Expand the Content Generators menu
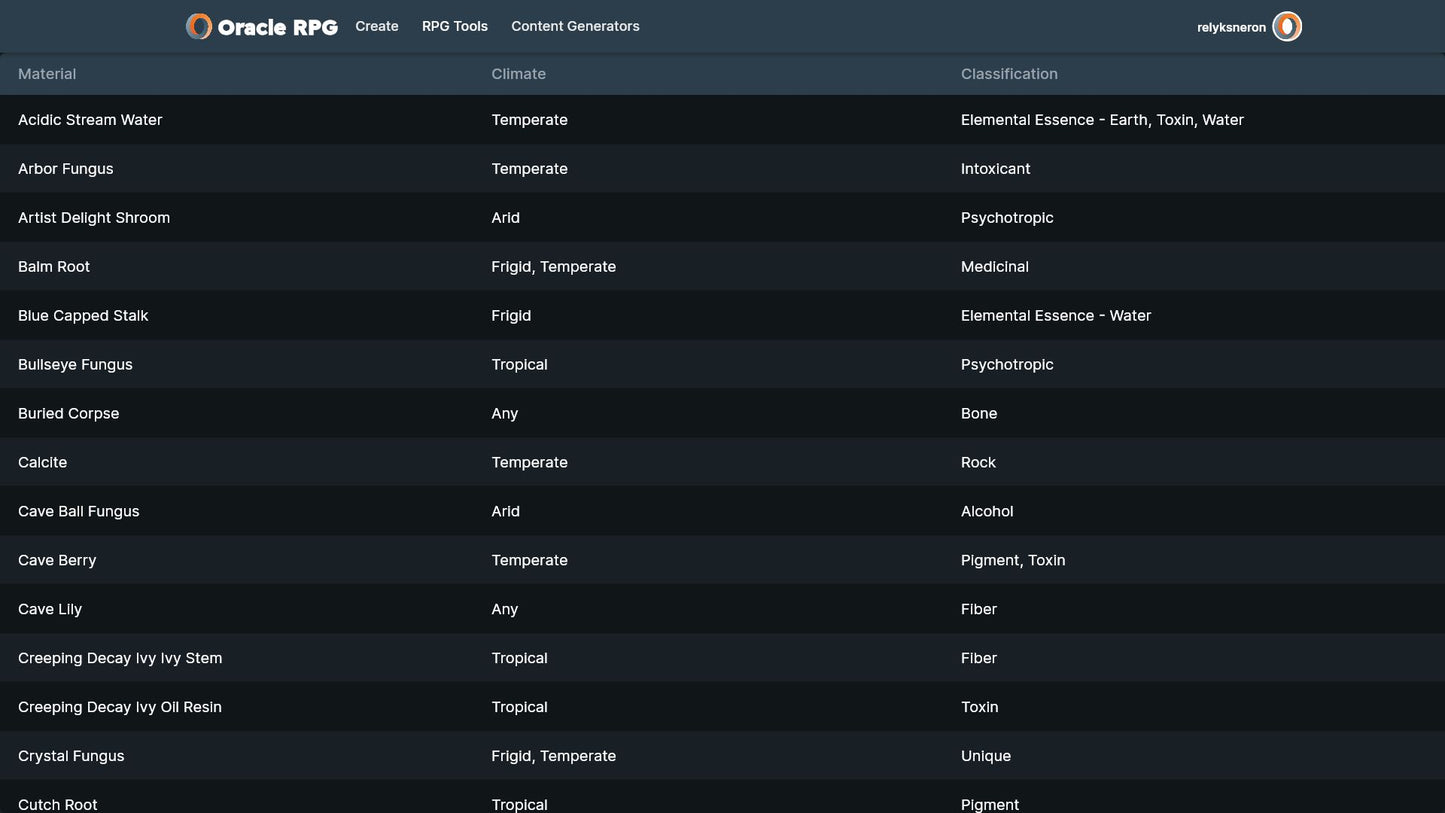The width and height of the screenshot is (1445, 813). click(575, 27)
